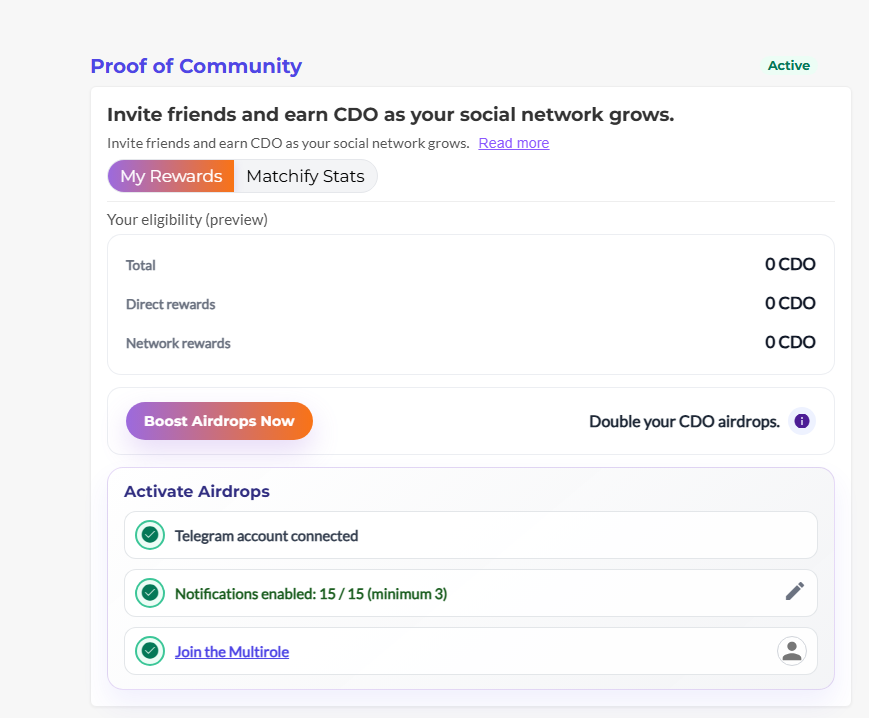
Task: Click the Proof of Community heading
Action: (x=196, y=66)
